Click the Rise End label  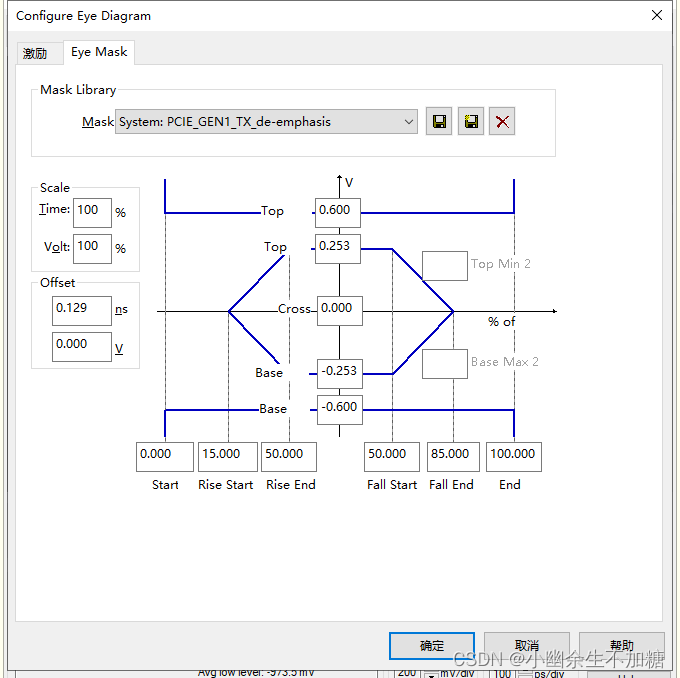point(291,485)
